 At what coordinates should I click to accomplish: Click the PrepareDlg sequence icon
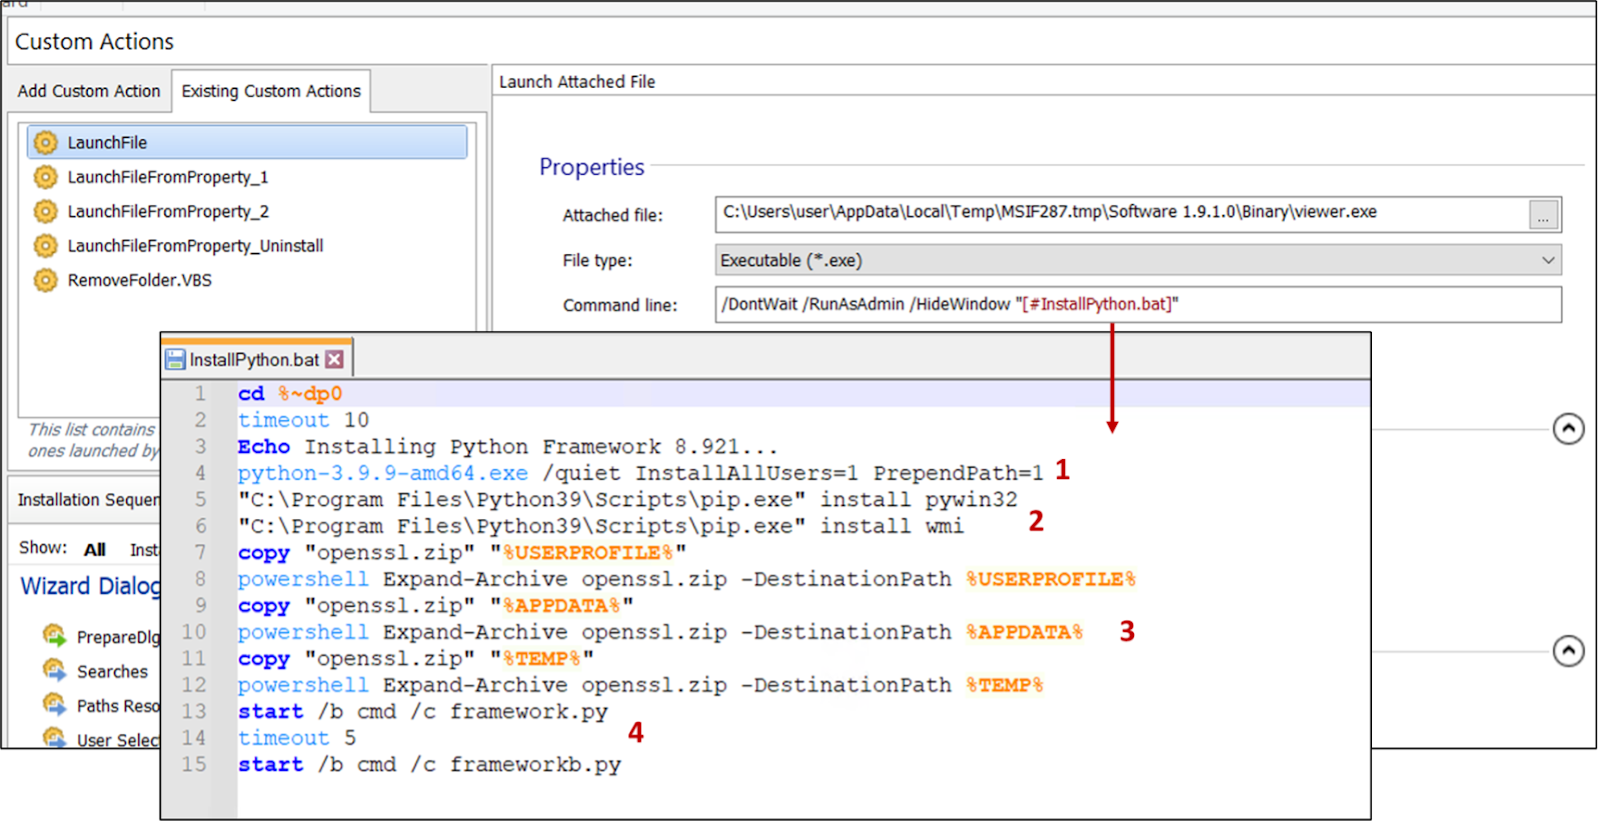click(54, 636)
